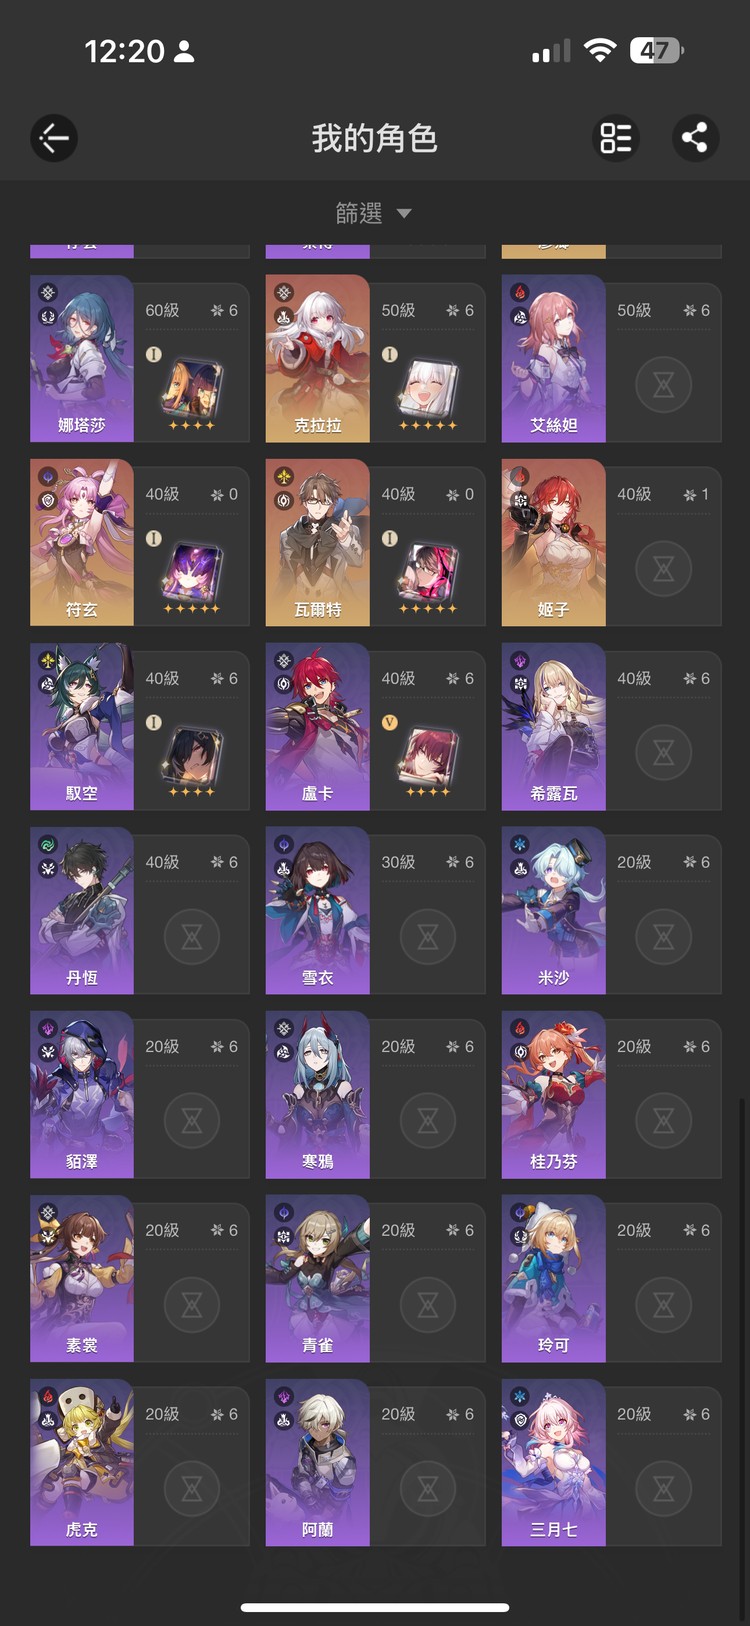Open the share icon
The image size is (750, 1626).
695,138
